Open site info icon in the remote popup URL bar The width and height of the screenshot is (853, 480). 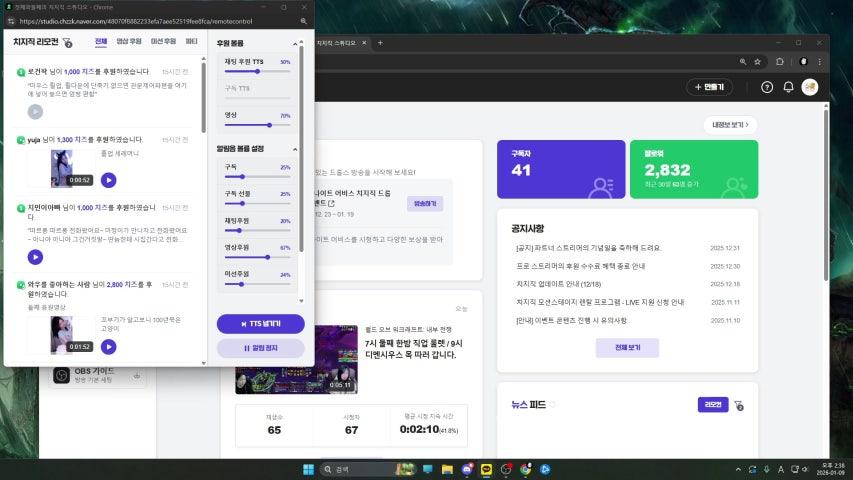(x=10, y=21)
